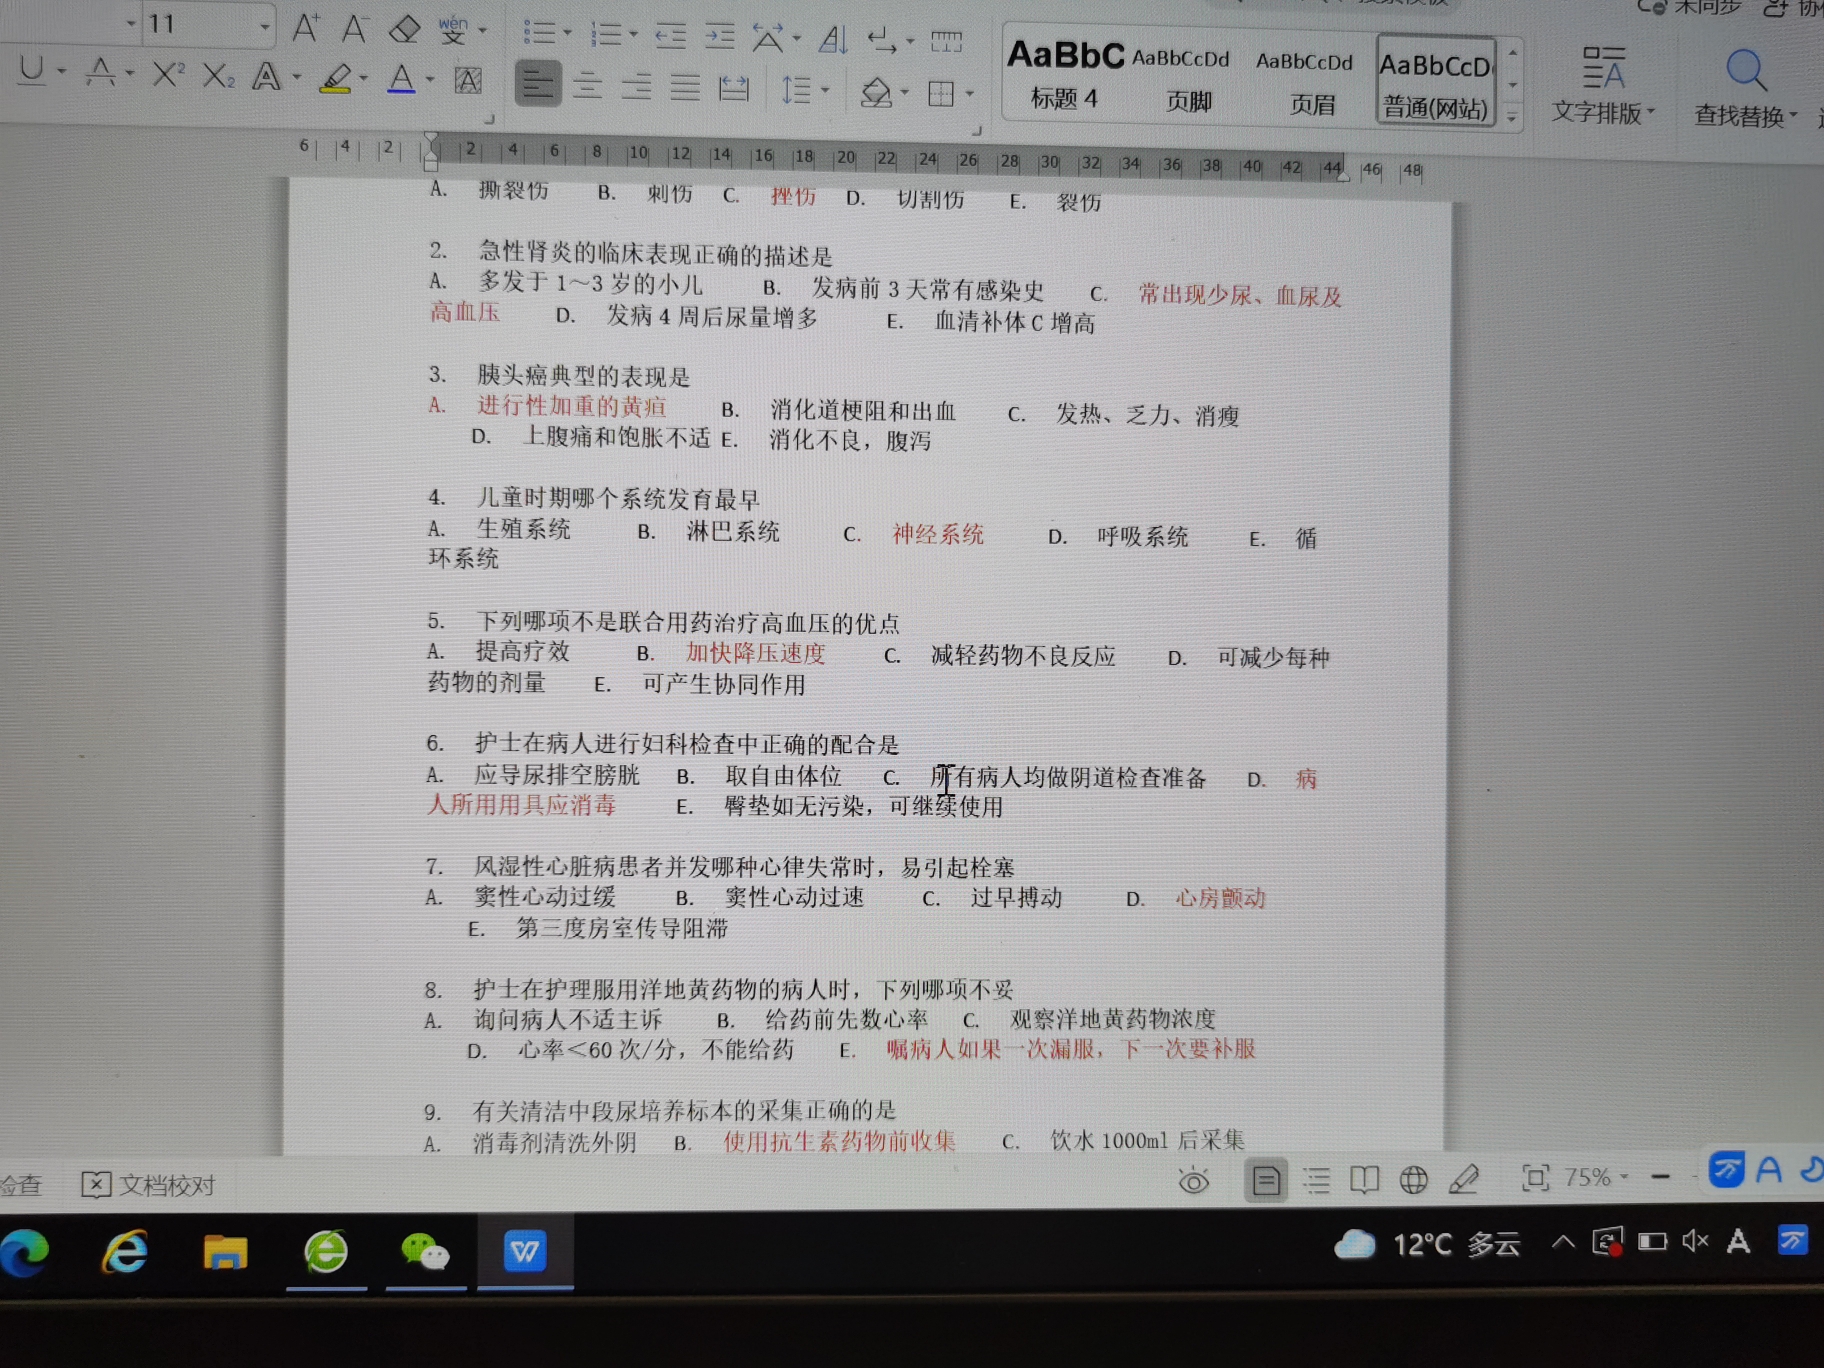This screenshot has height=1368, width=1824.
Task: Align text left
Action: click(537, 84)
